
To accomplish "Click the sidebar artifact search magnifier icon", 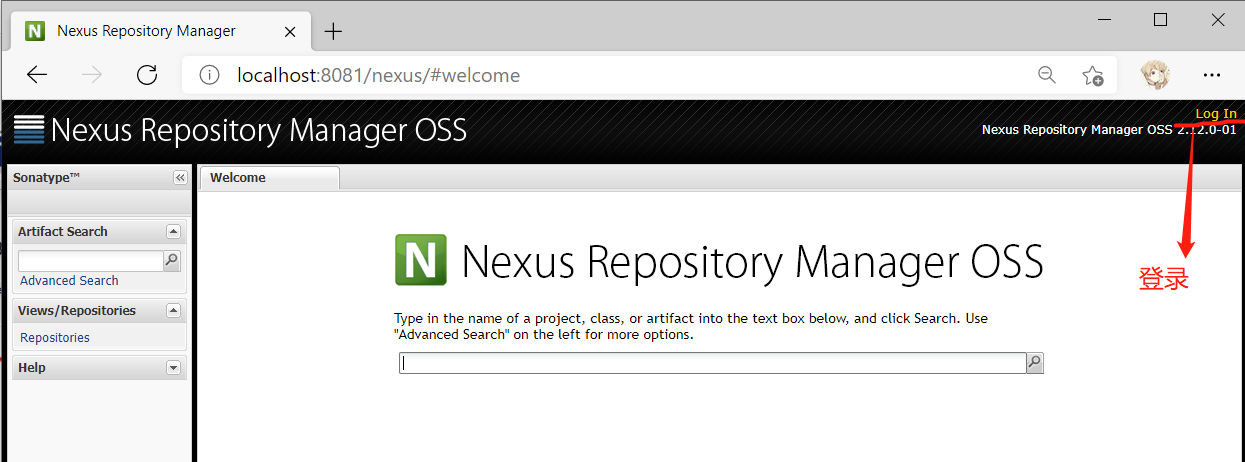I will click(171, 261).
